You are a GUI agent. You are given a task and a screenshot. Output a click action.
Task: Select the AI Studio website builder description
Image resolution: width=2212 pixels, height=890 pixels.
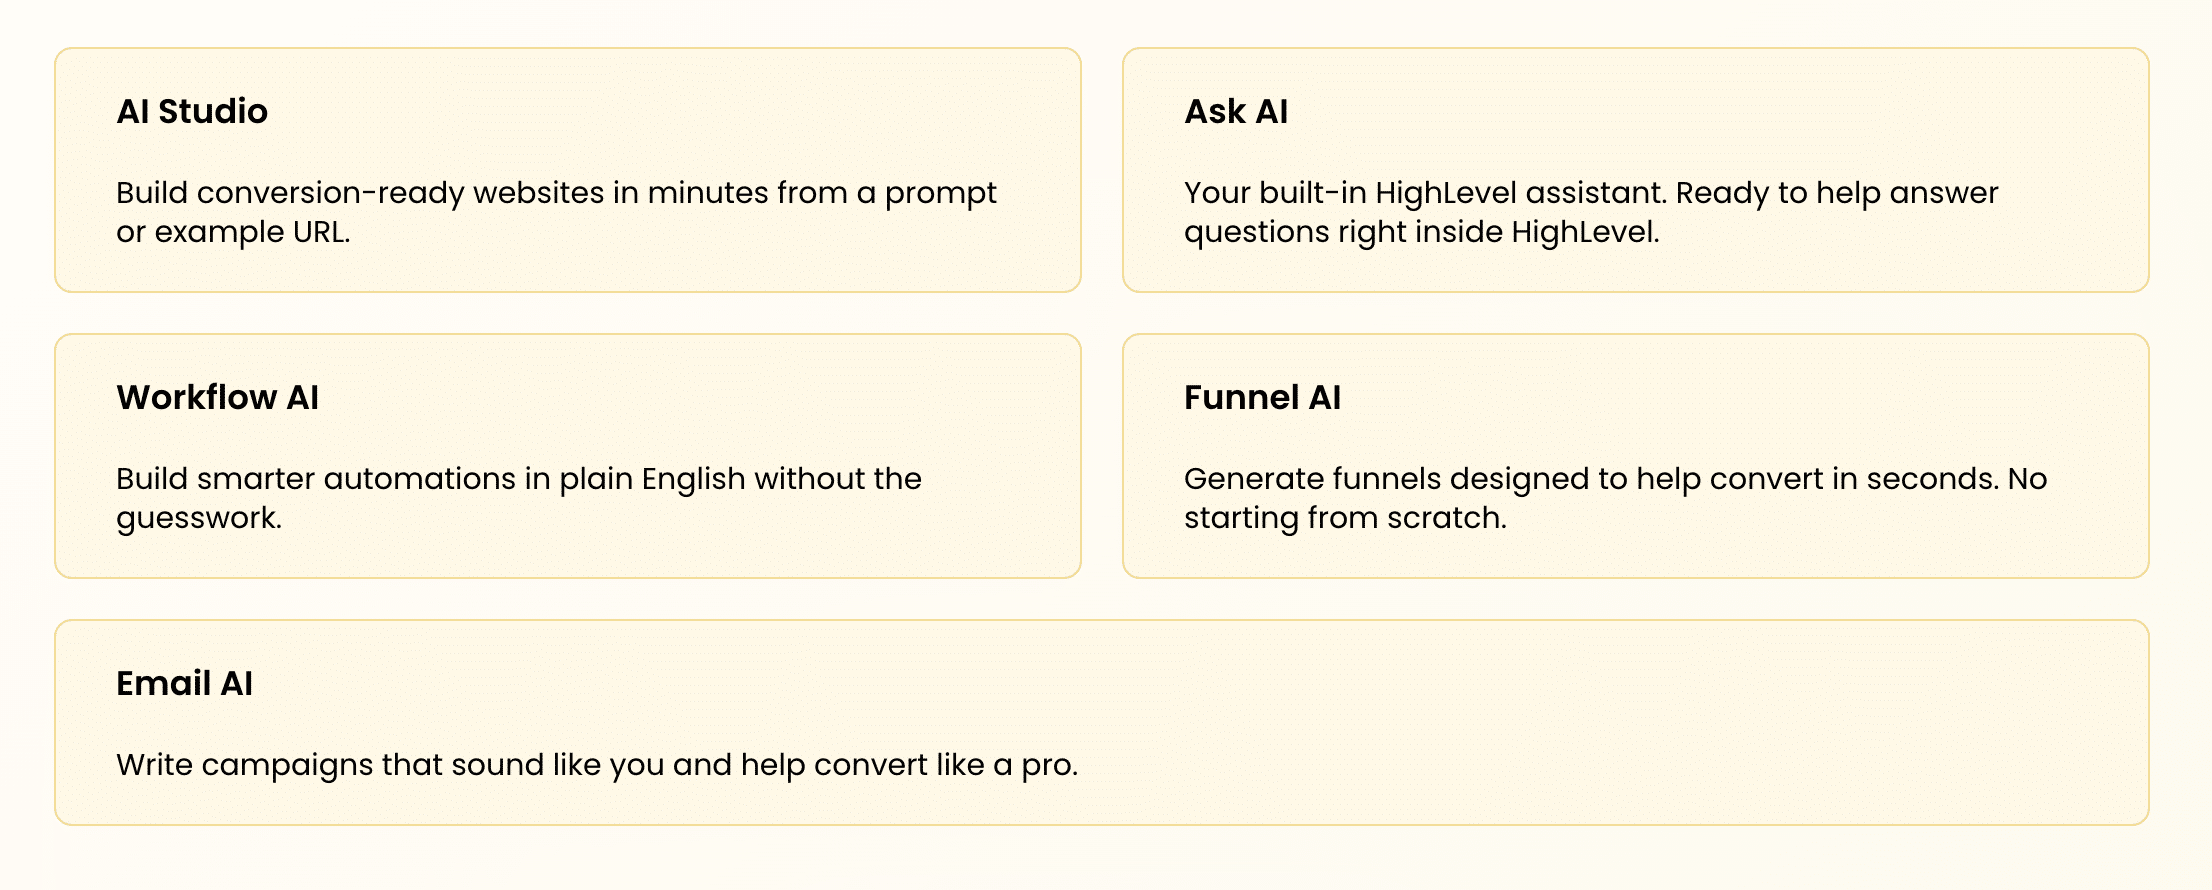[556, 212]
